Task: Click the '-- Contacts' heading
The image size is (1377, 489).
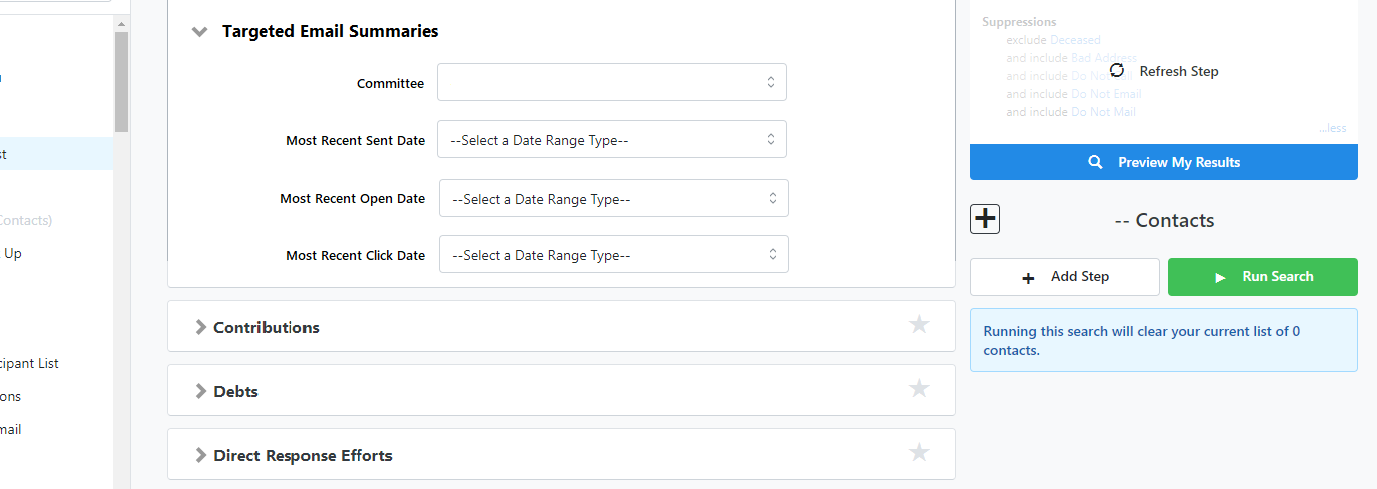Action: point(1164,220)
